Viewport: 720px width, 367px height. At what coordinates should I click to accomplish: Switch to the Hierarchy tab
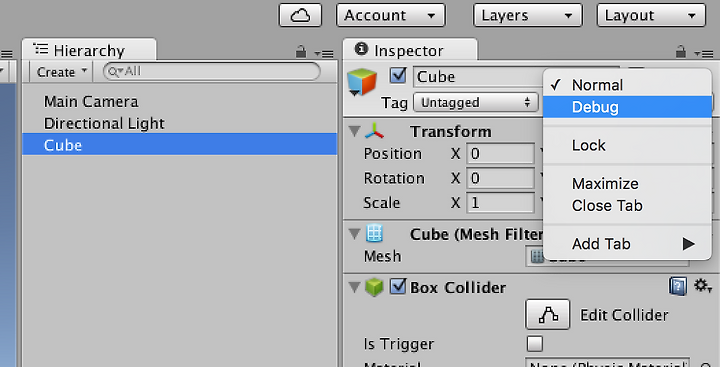click(89, 50)
